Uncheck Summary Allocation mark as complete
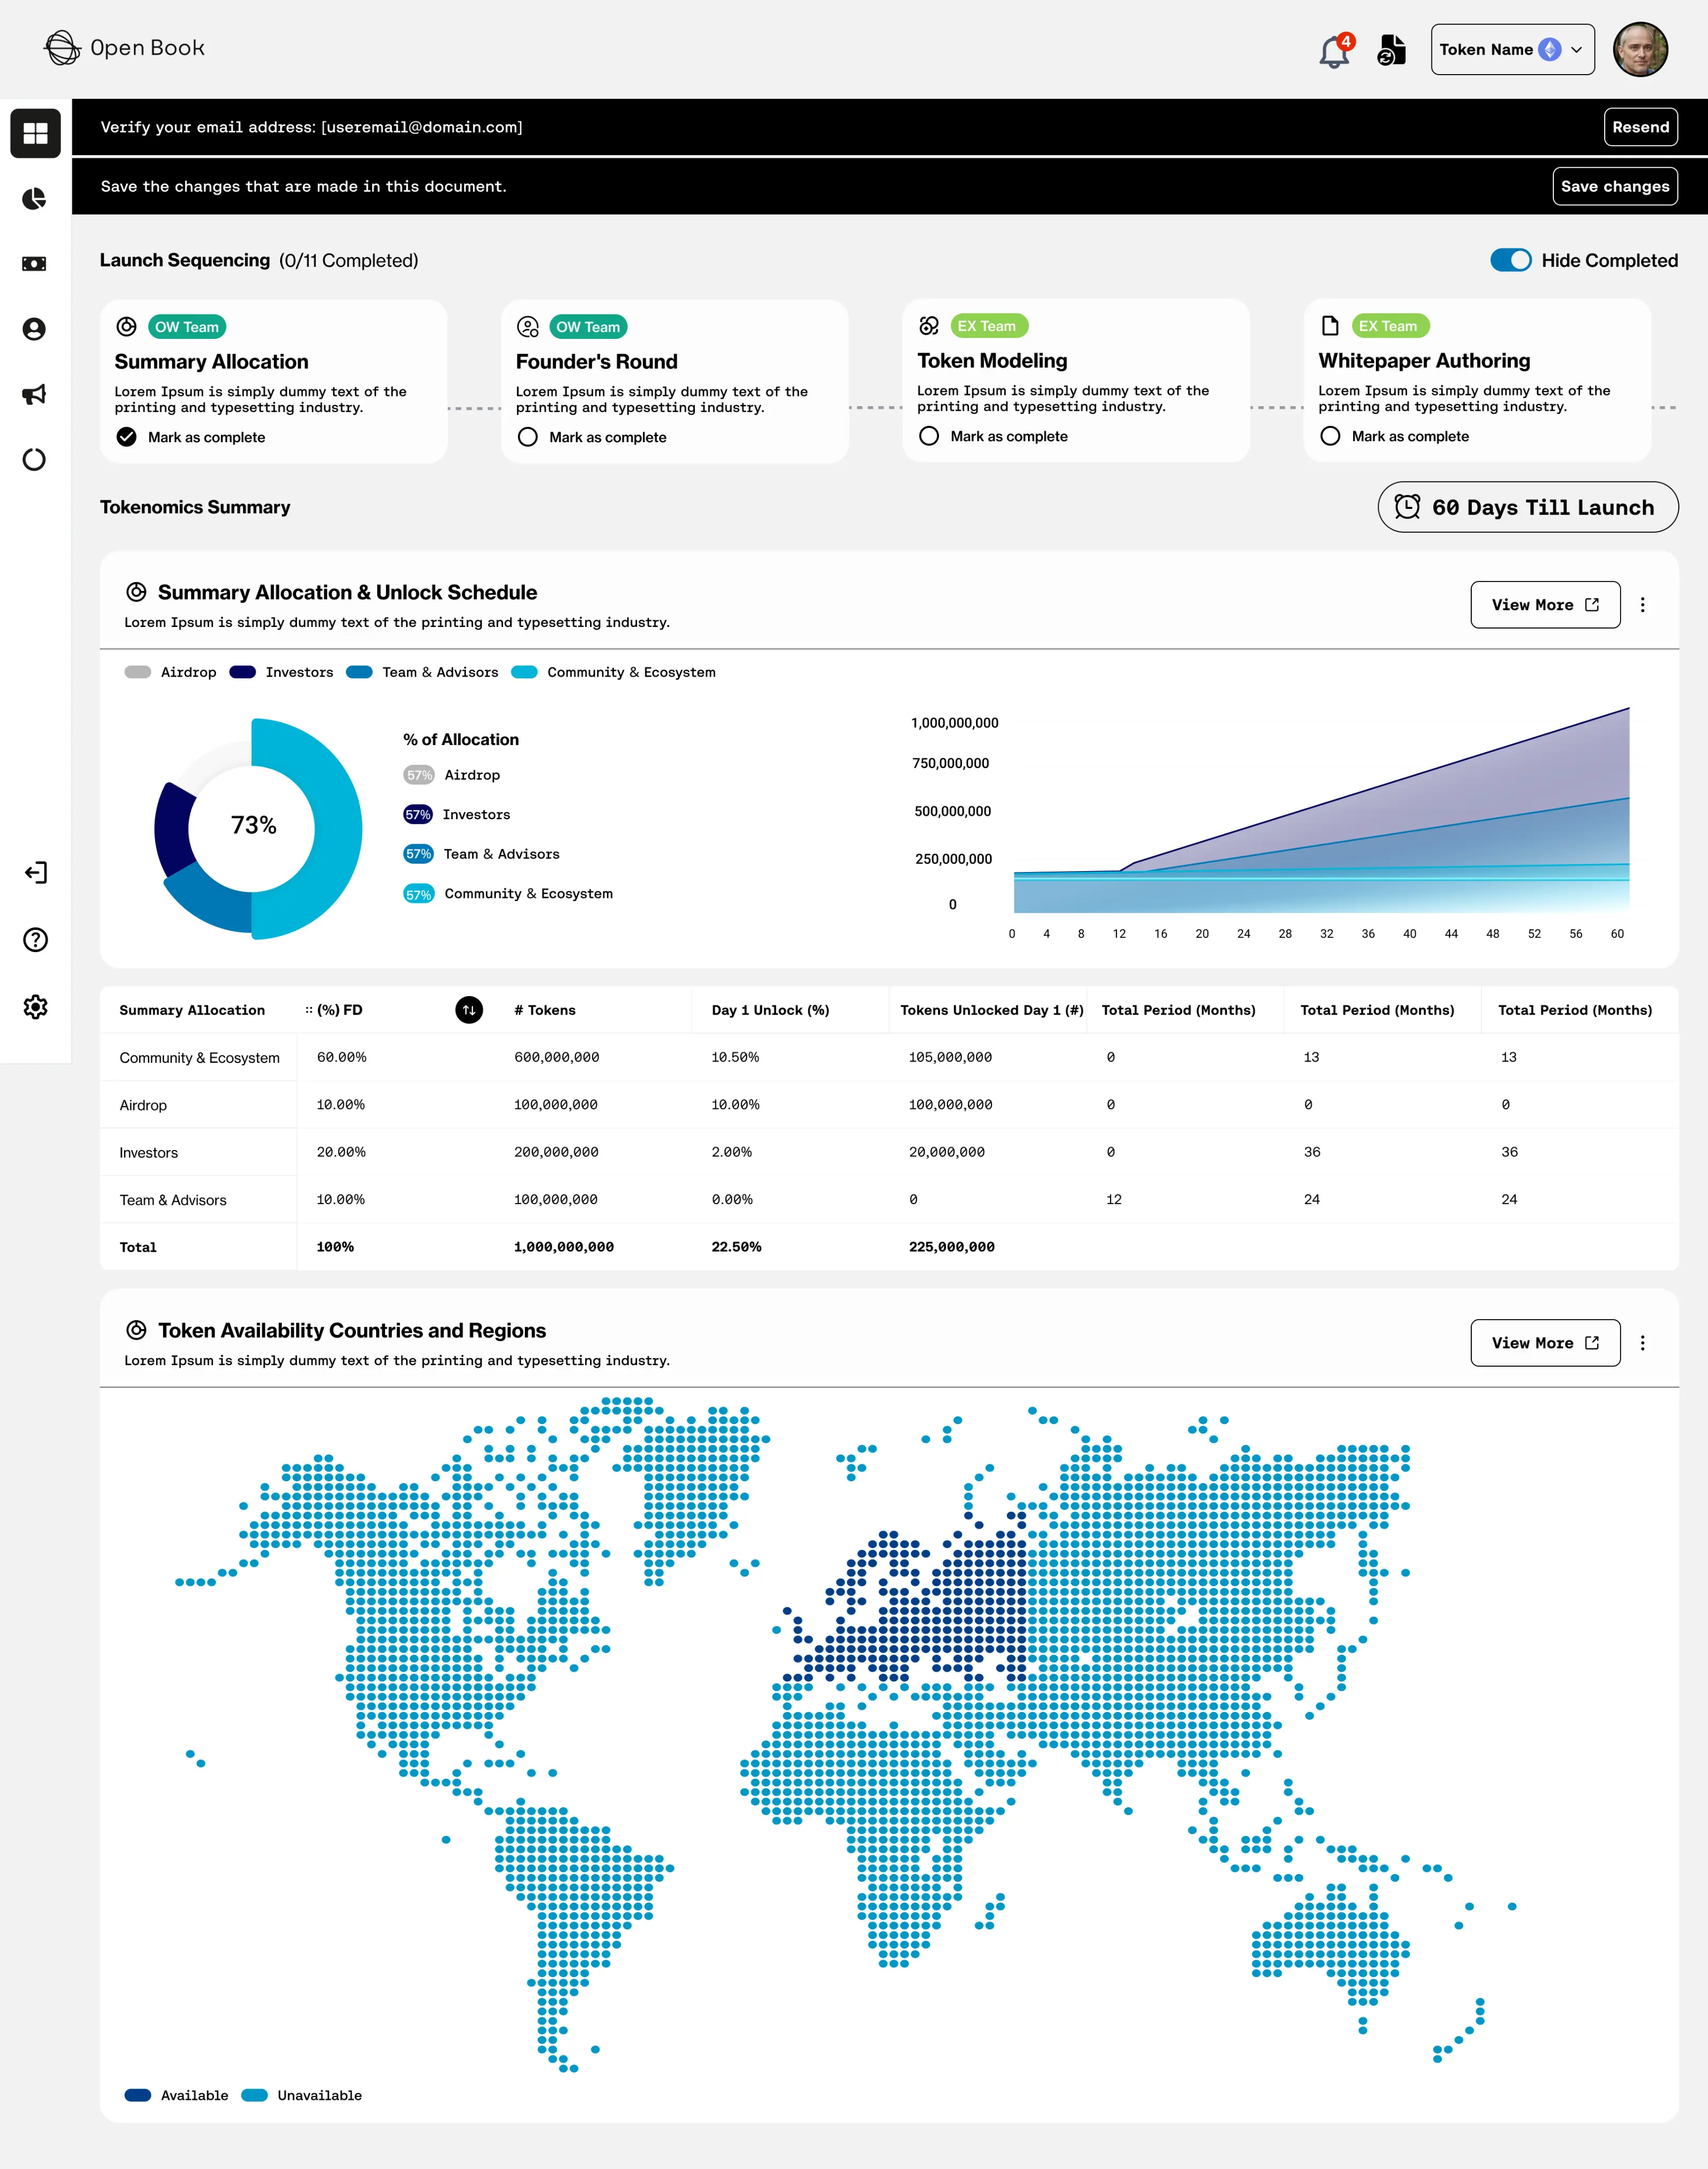Screen dimensions: 1708x2169 (x=127, y=437)
